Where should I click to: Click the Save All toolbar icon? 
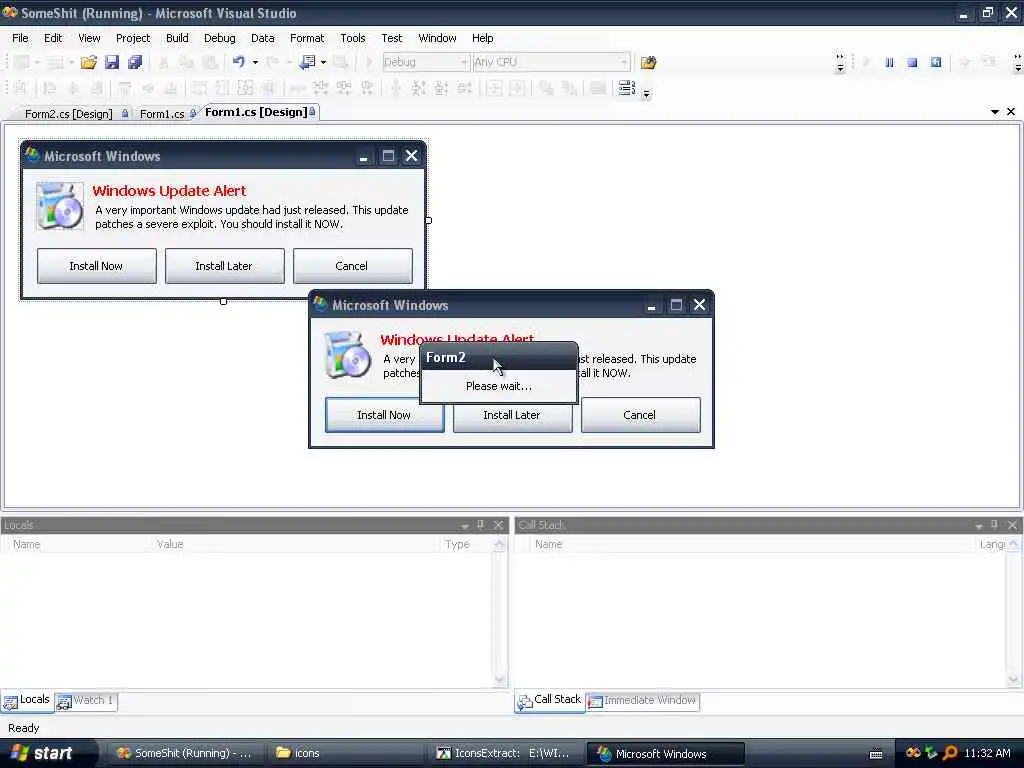click(135, 62)
